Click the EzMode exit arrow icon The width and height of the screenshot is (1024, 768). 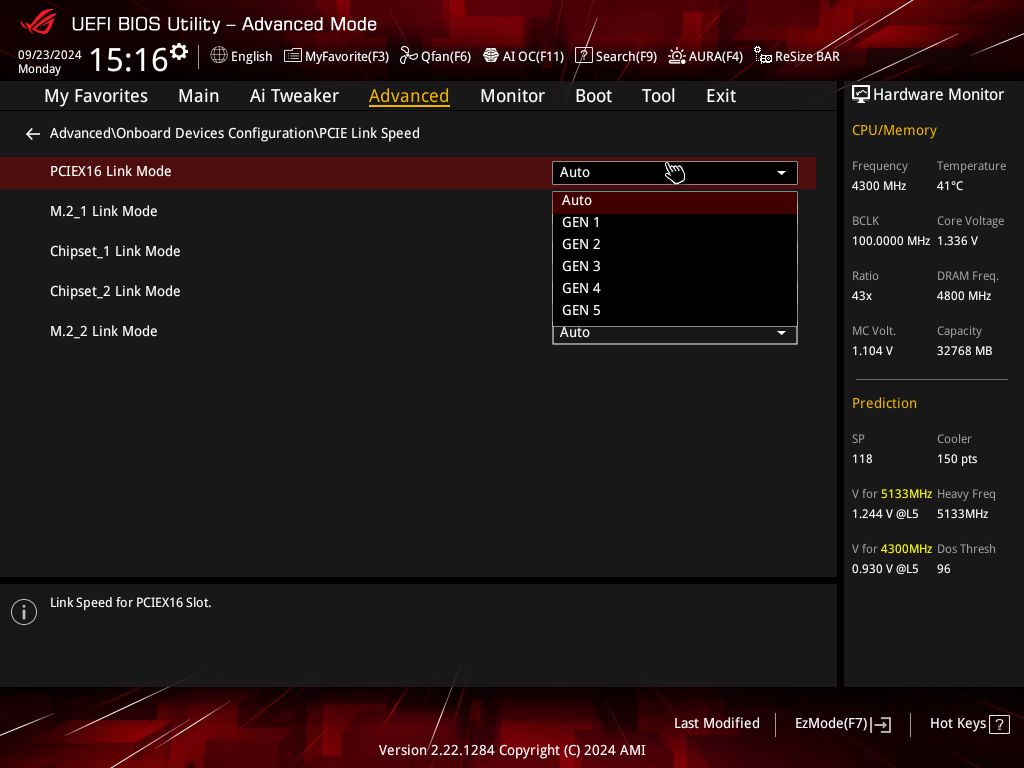[882, 724]
